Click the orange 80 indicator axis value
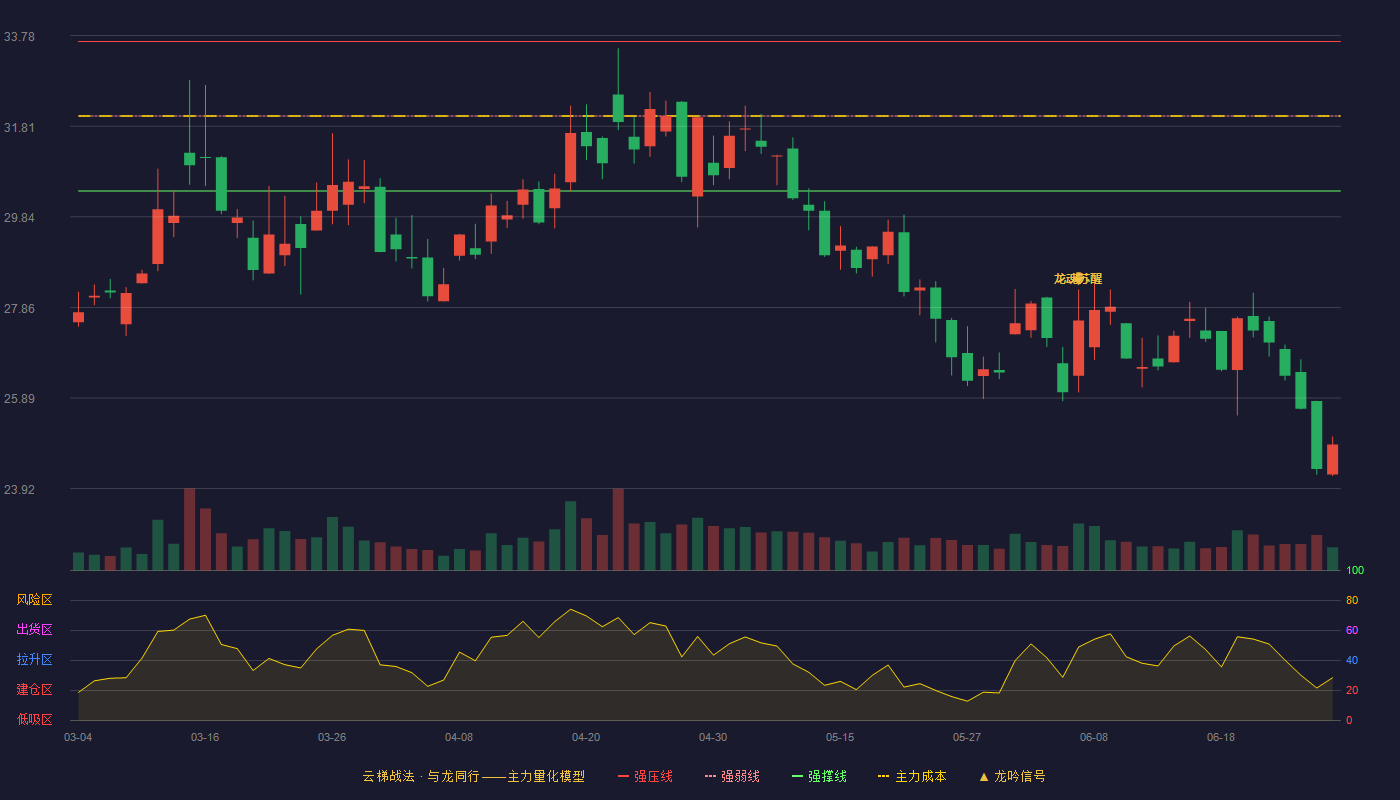The width and height of the screenshot is (1400, 800). coord(1352,600)
